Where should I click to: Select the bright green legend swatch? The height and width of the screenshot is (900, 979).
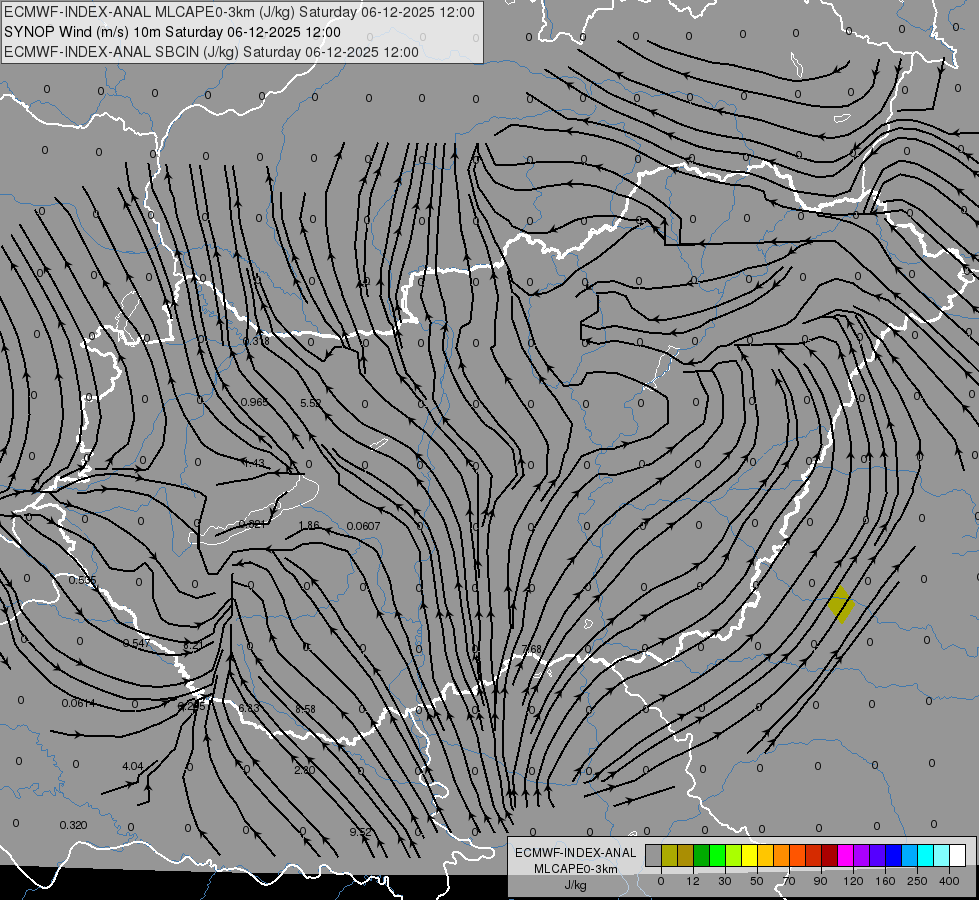717,855
